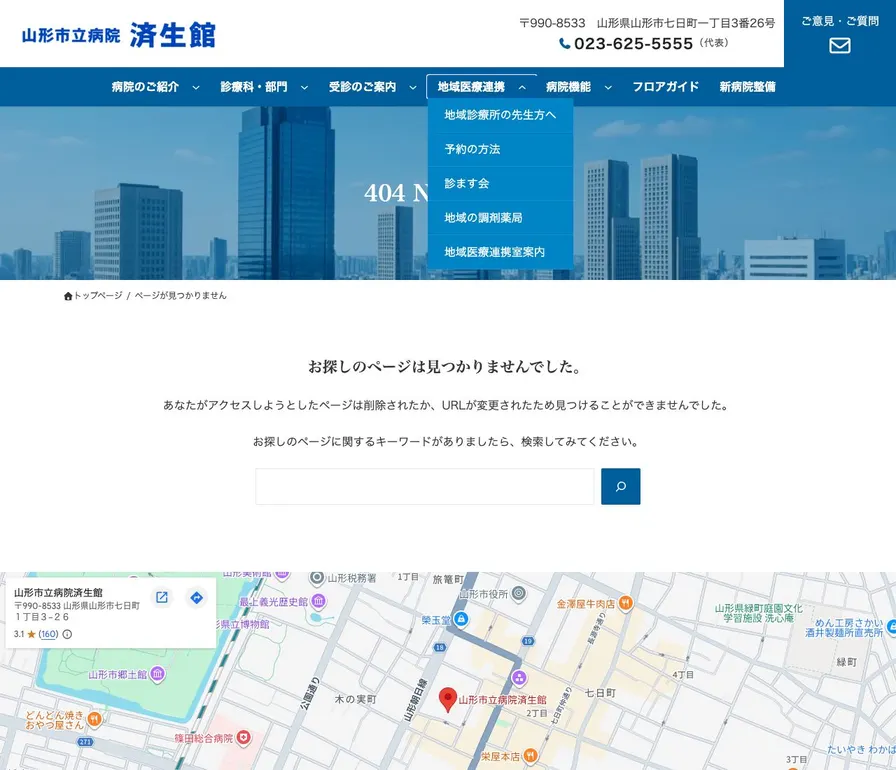
Task: Click the info icon beside reviews count
Action: [67, 634]
